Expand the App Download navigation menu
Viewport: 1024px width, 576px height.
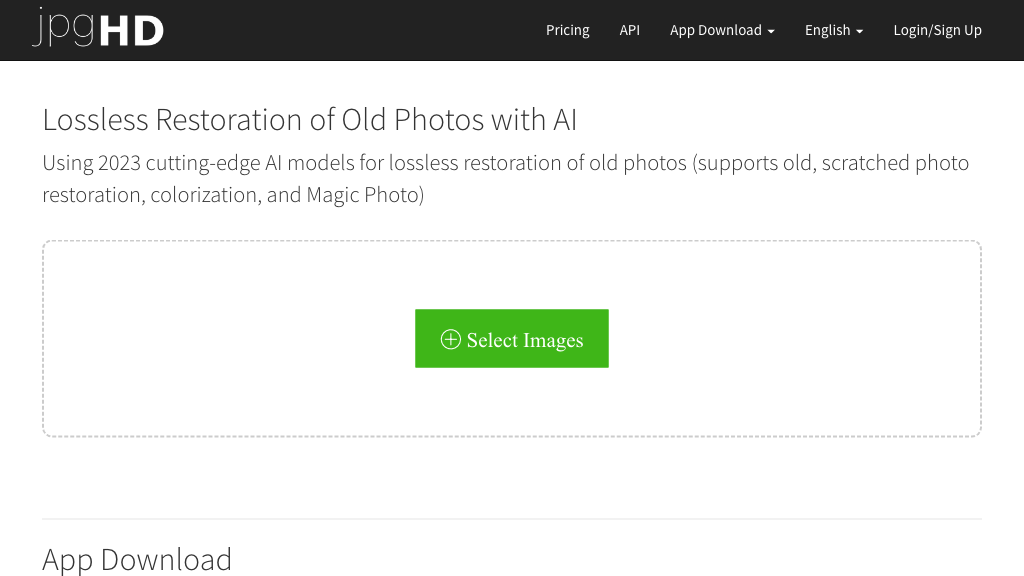716,30
